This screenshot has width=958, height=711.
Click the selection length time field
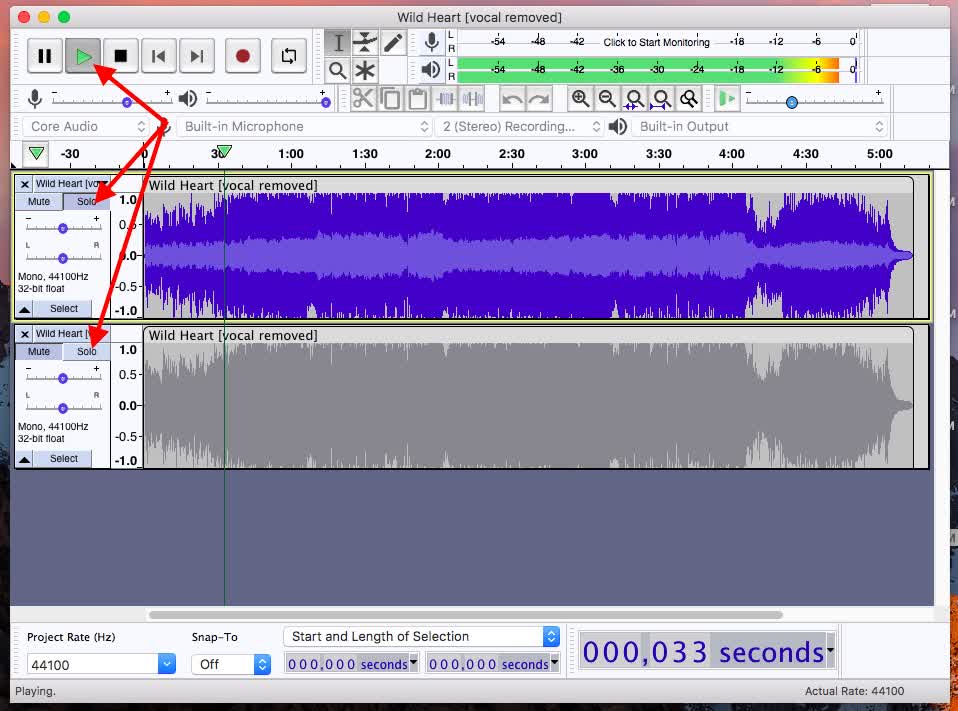493,663
